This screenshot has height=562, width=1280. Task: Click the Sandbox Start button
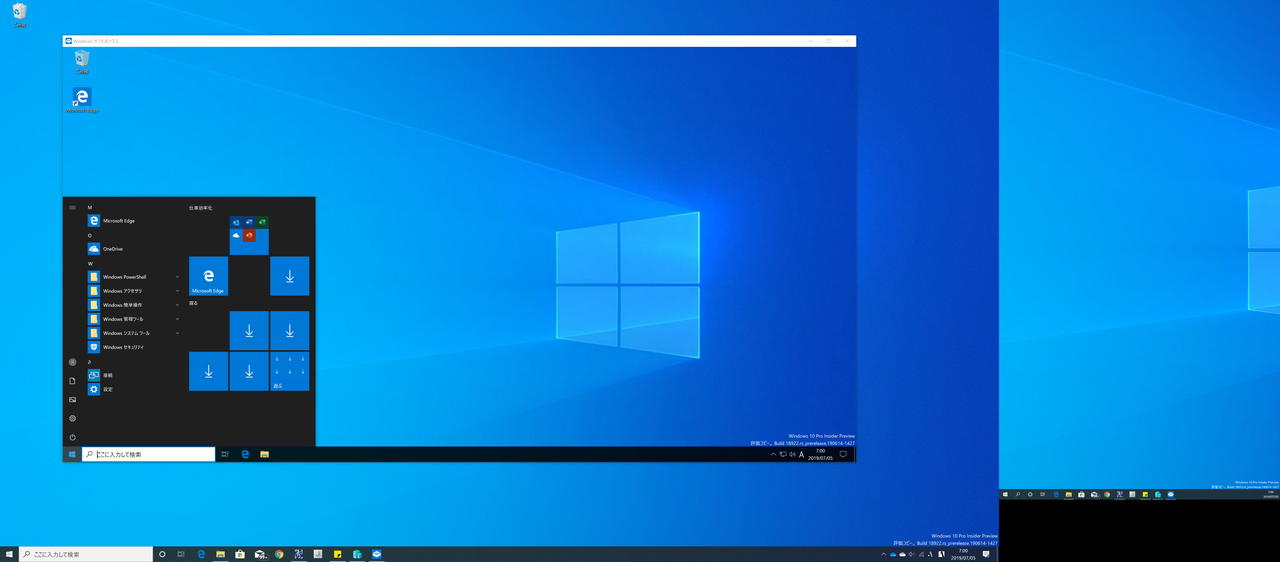pyautogui.click(x=72, y=454)
